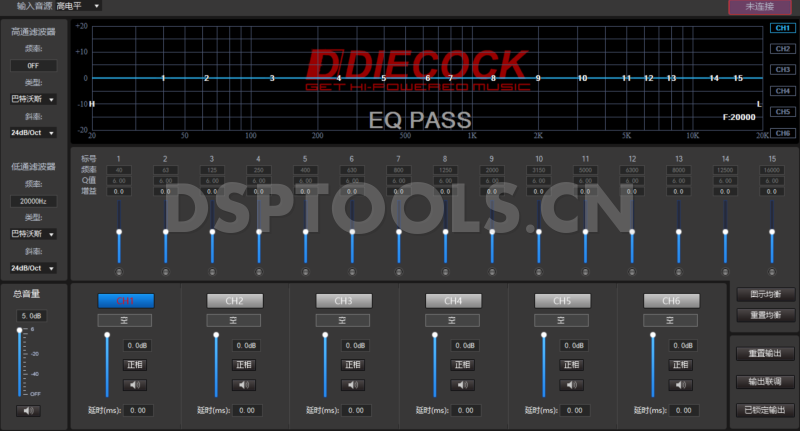Open the 输入音源 input source dropdown
This screenshot has width=800, height=431.
click(x=78, y=6)
